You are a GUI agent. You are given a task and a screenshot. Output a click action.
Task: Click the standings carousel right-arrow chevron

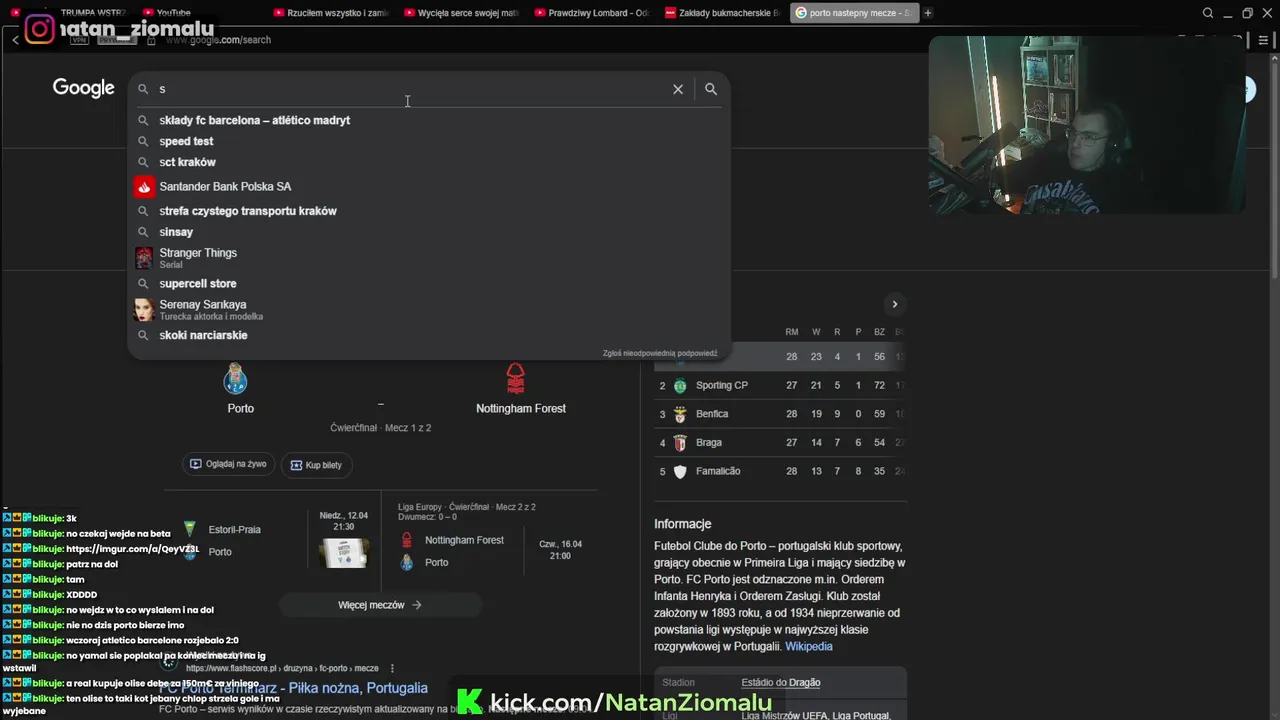tap(895, 304)
